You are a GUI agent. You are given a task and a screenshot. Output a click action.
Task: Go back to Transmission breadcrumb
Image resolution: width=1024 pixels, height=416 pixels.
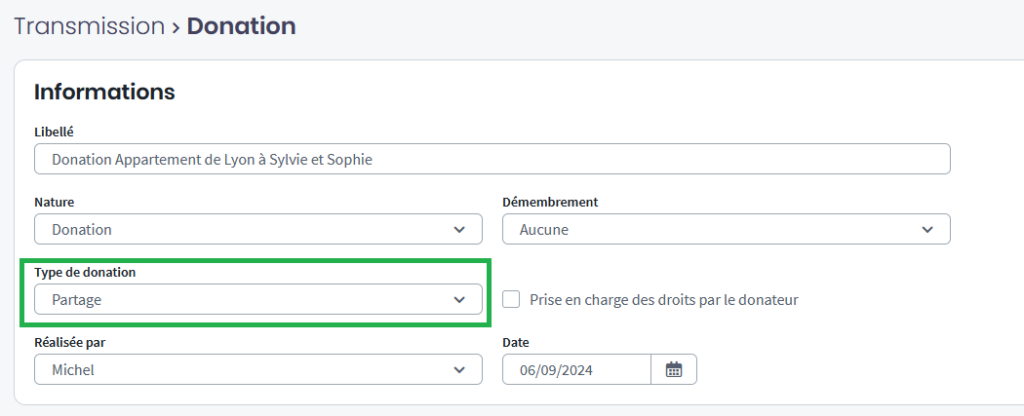[x=88, y=26]
